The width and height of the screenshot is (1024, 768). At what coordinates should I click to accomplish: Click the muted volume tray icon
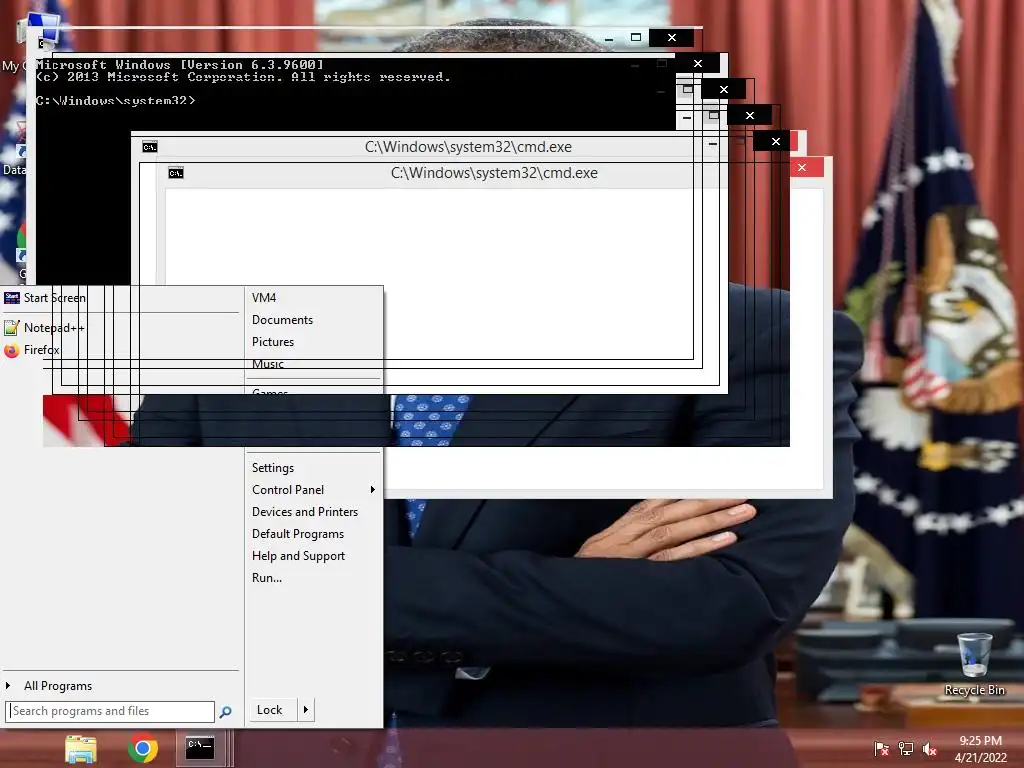930,749
